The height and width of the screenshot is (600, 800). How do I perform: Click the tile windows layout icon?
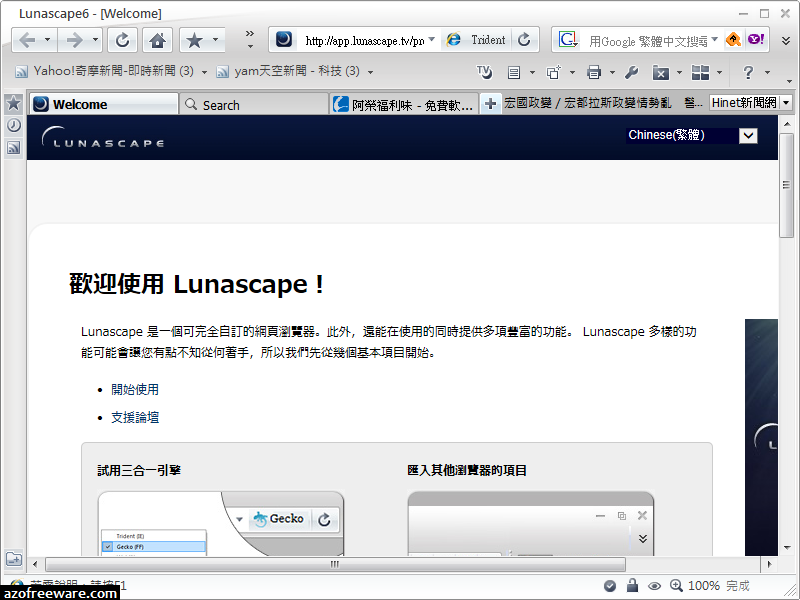tap(700, 72)
